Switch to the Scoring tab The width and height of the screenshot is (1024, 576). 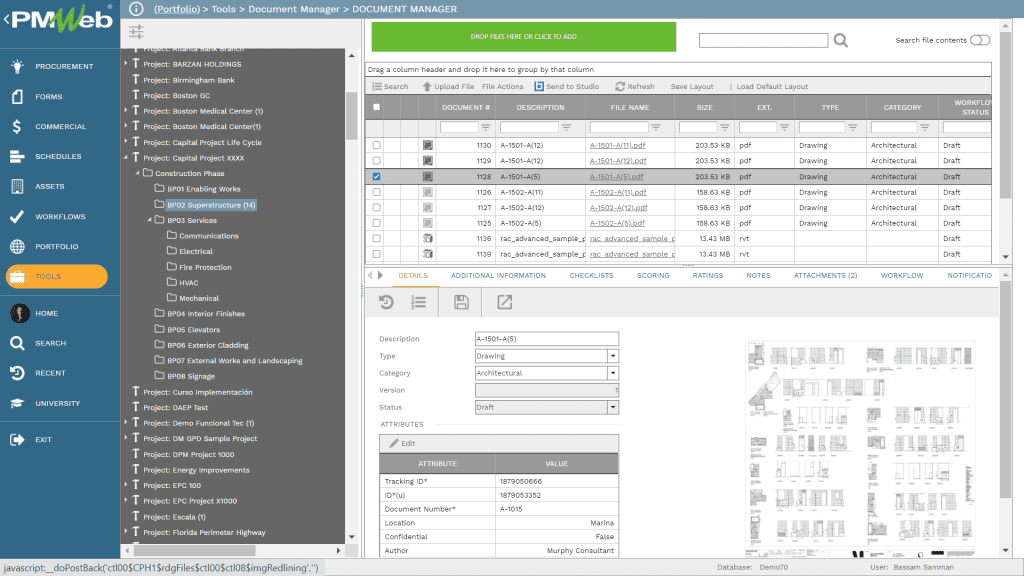[x=653, y=276]
